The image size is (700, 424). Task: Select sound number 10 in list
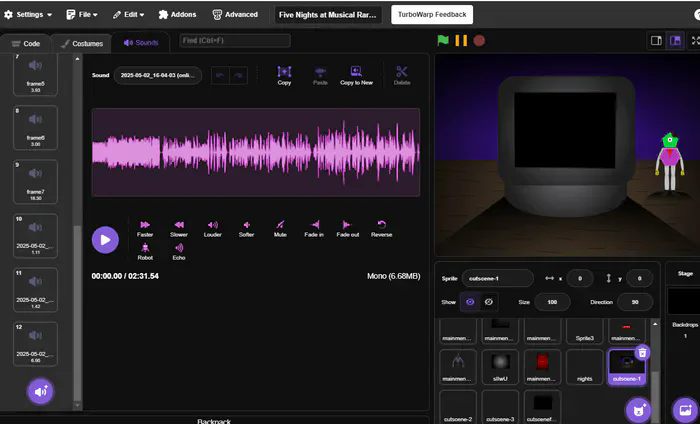pos(35,236)
